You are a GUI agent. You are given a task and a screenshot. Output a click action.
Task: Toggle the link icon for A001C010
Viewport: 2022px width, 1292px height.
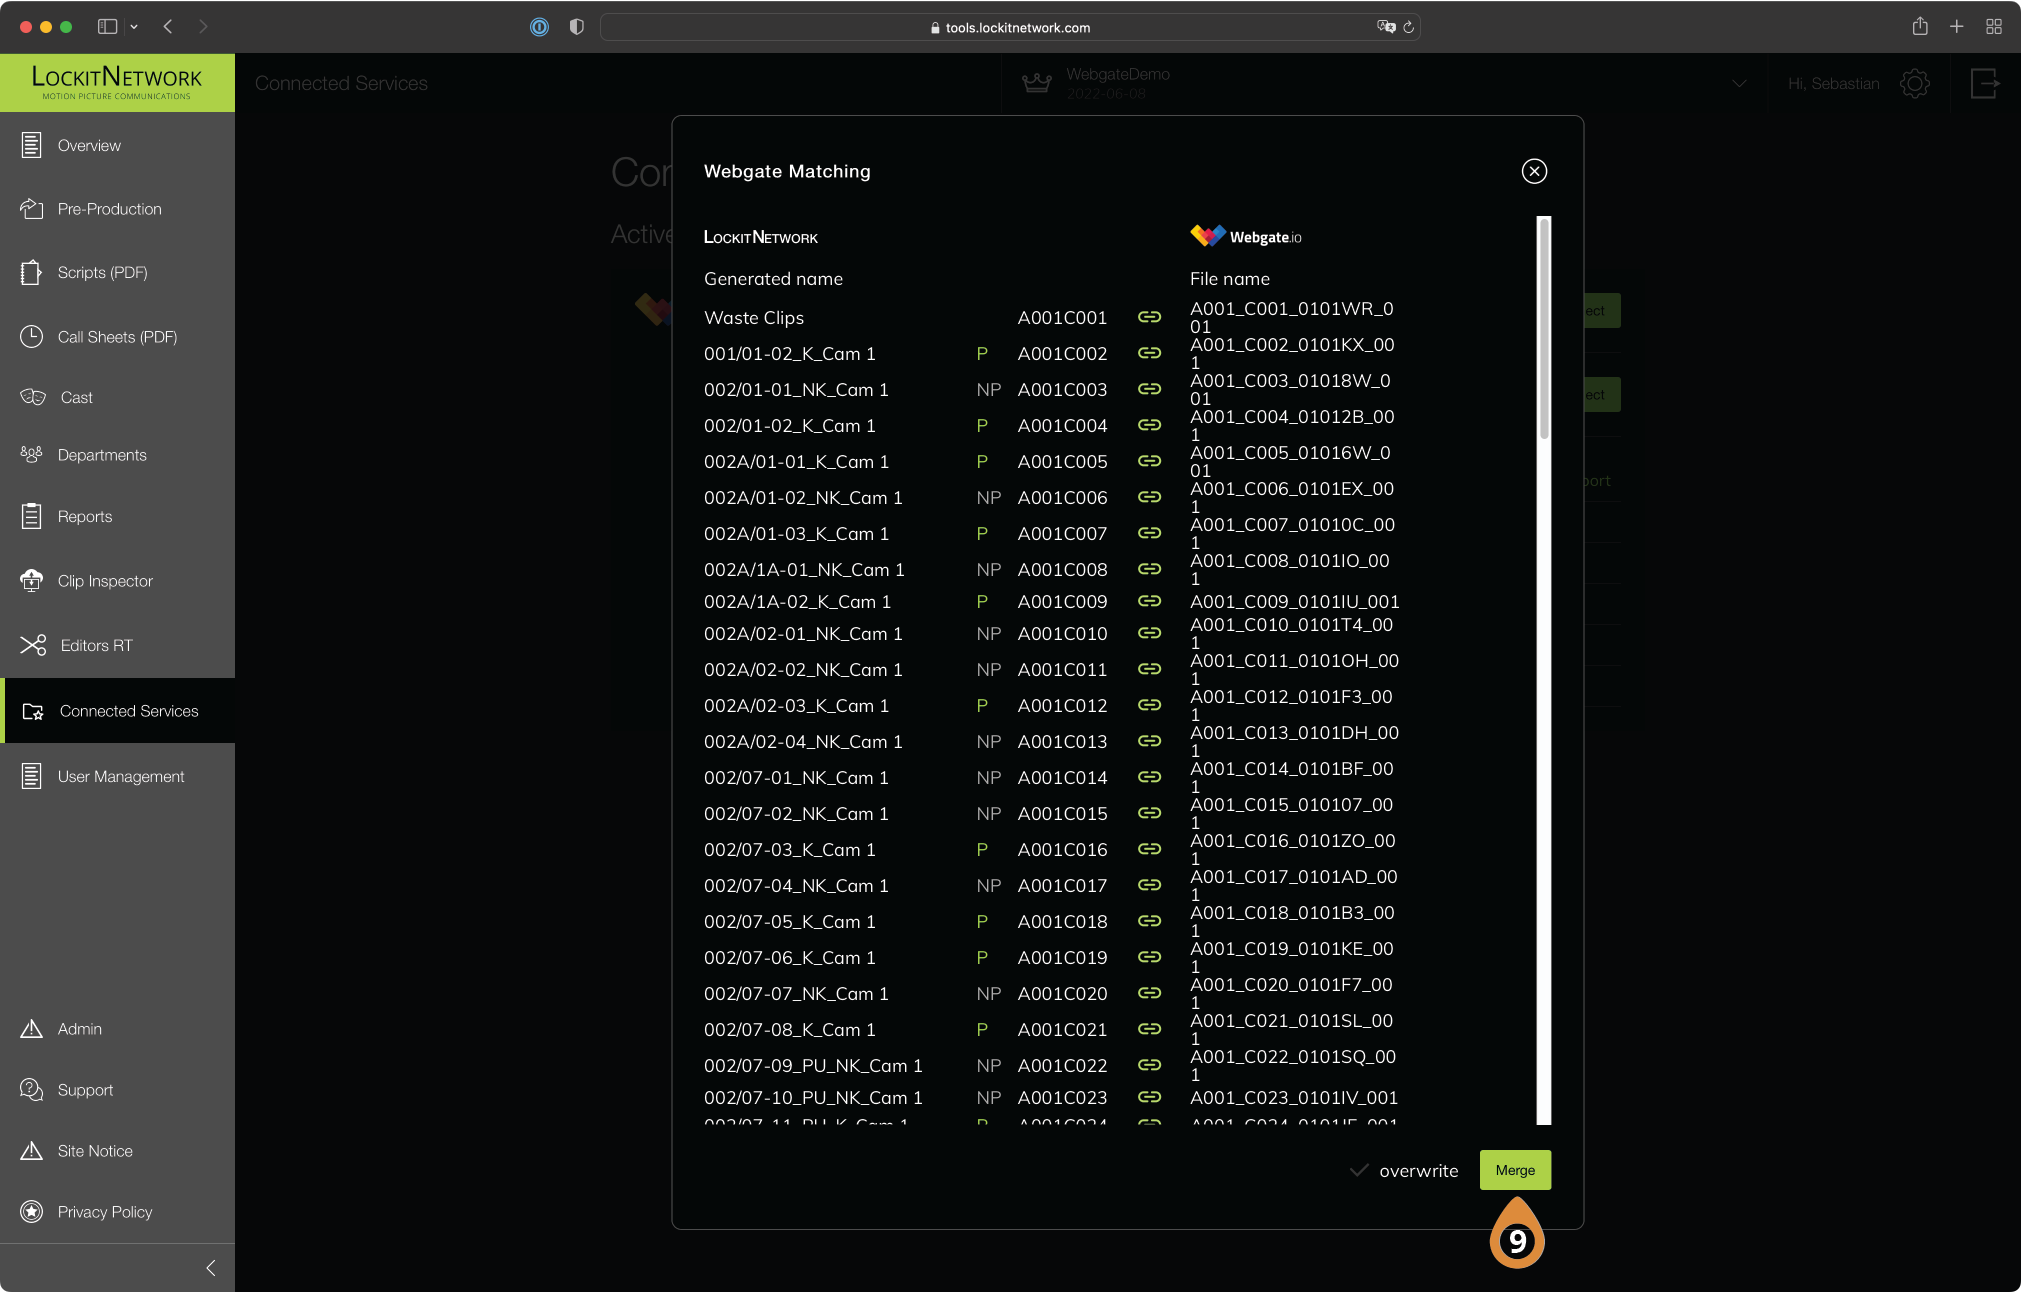(x=1149, y=633)
